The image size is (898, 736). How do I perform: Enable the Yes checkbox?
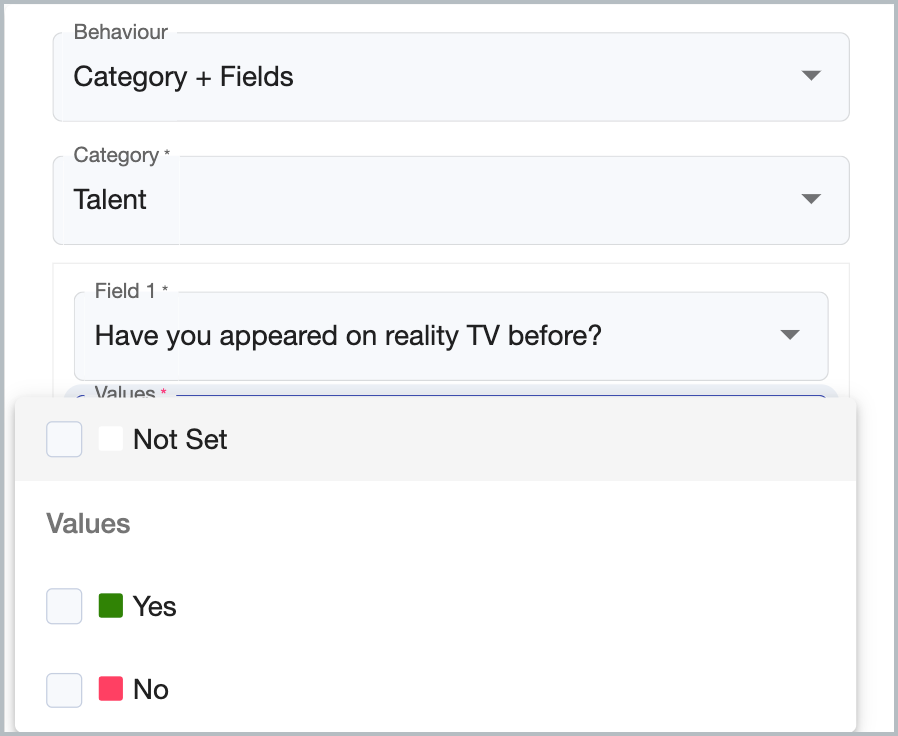tap(64, 606)
